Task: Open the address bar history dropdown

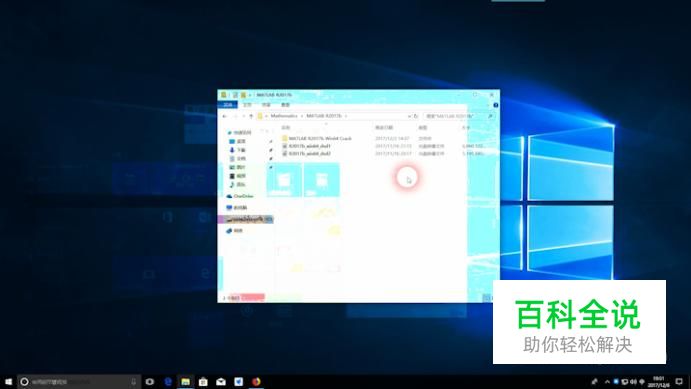Action: 409,116
